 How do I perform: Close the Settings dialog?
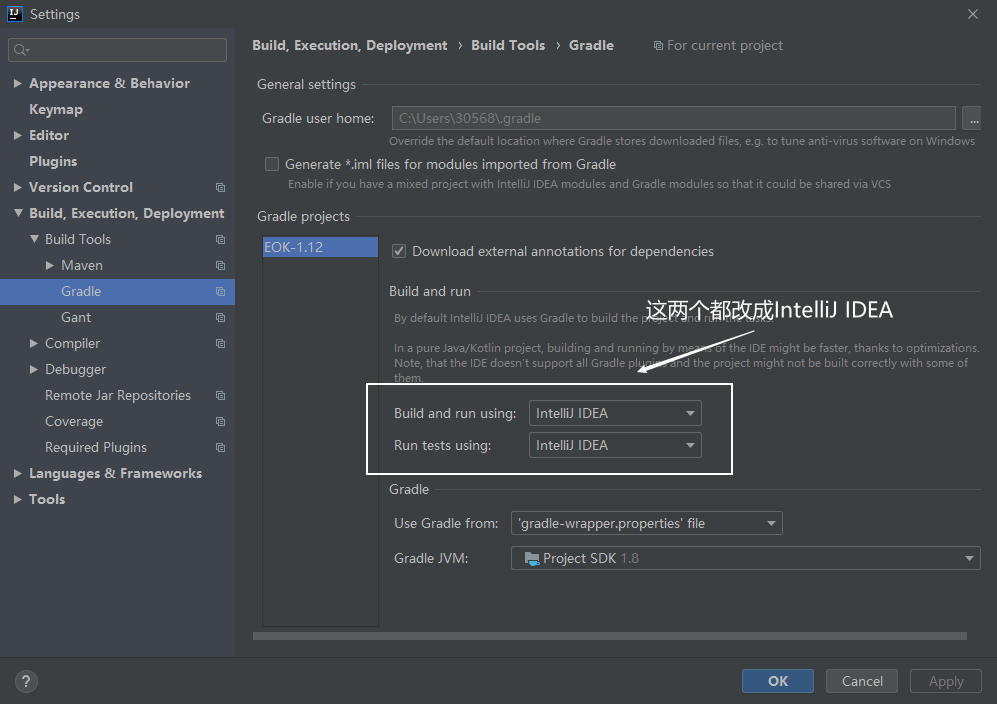click(x=973, y=14)
